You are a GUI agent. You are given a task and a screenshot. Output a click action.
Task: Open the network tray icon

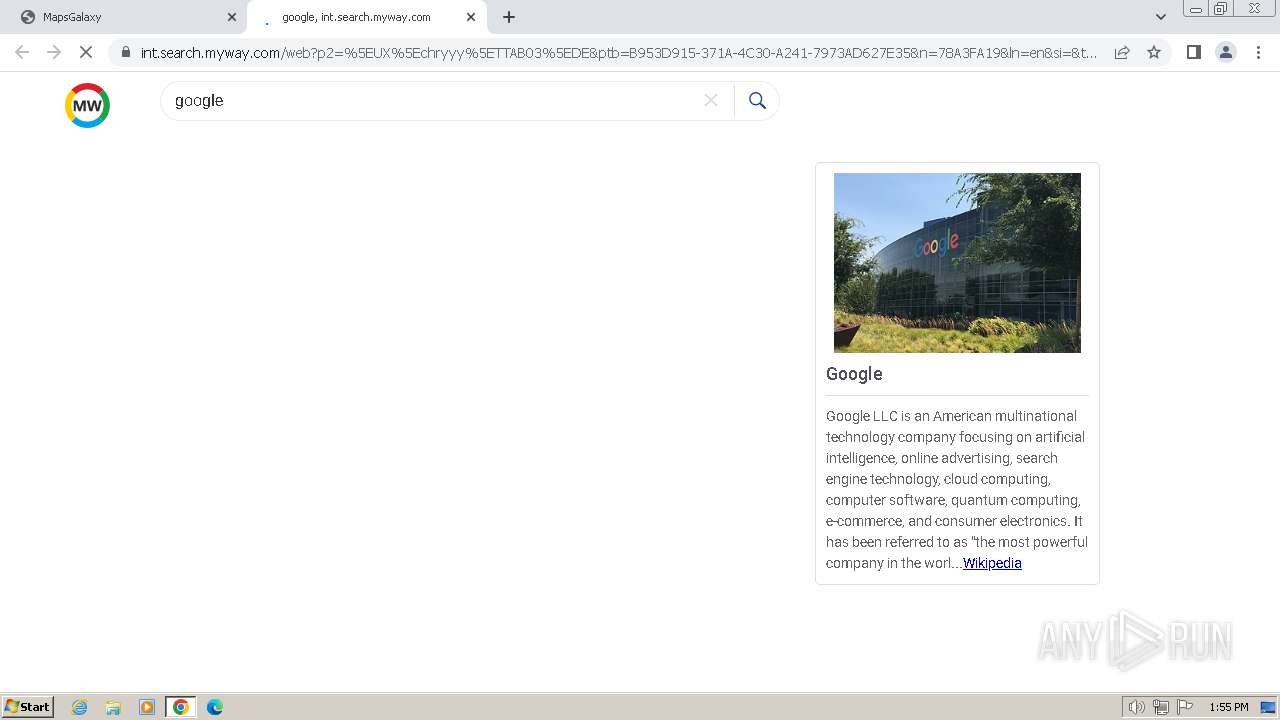1161,707
